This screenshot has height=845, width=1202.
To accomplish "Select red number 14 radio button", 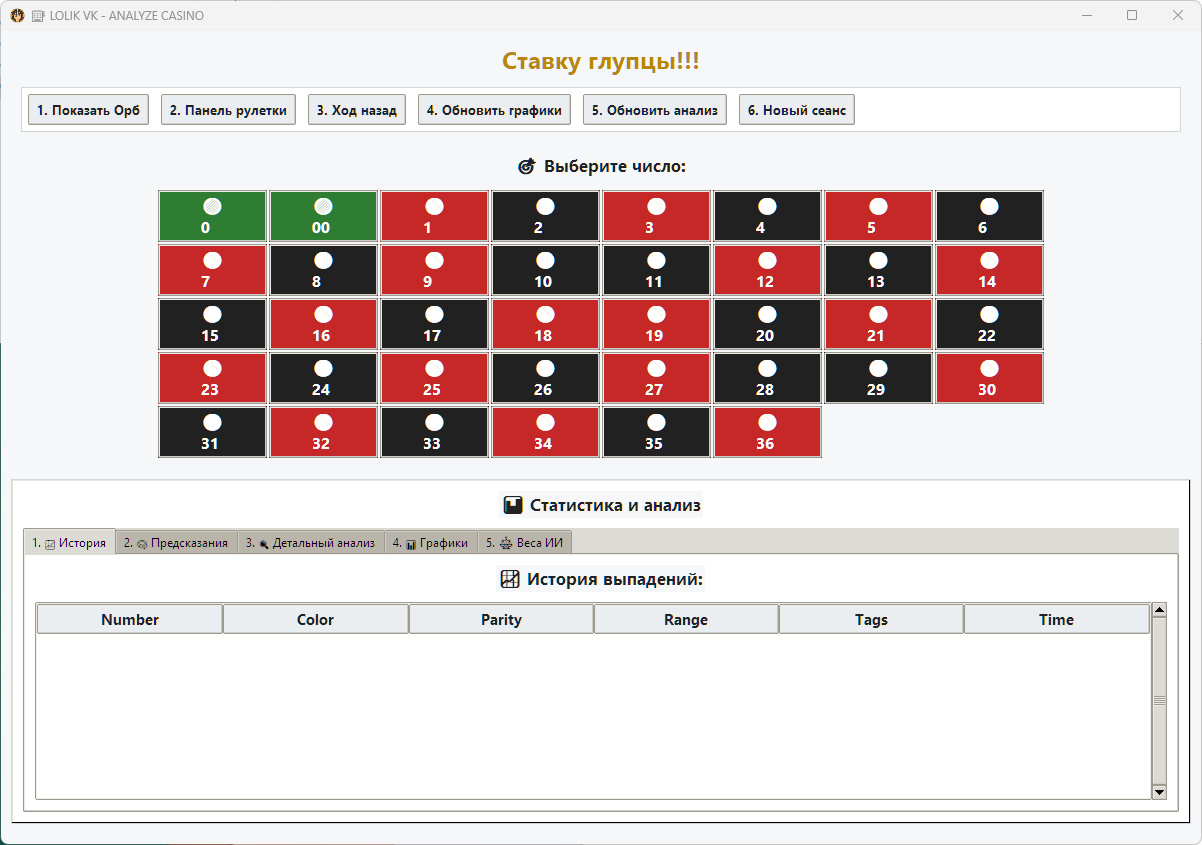I will coord(989,270).
